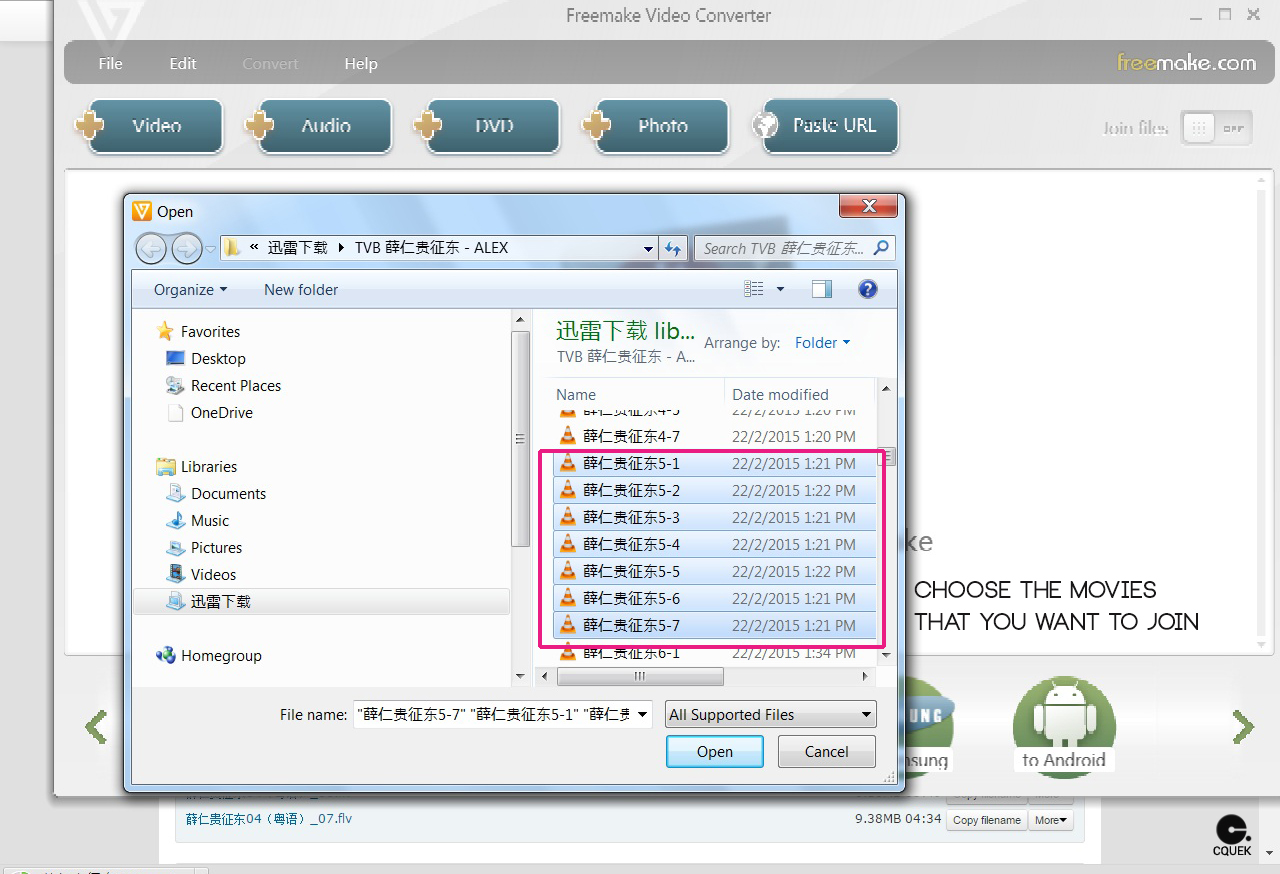This screenshot has height=874, width=1280.
Task: Select file 薛仁贵征东5-6
Action: (x=715, y=599)
